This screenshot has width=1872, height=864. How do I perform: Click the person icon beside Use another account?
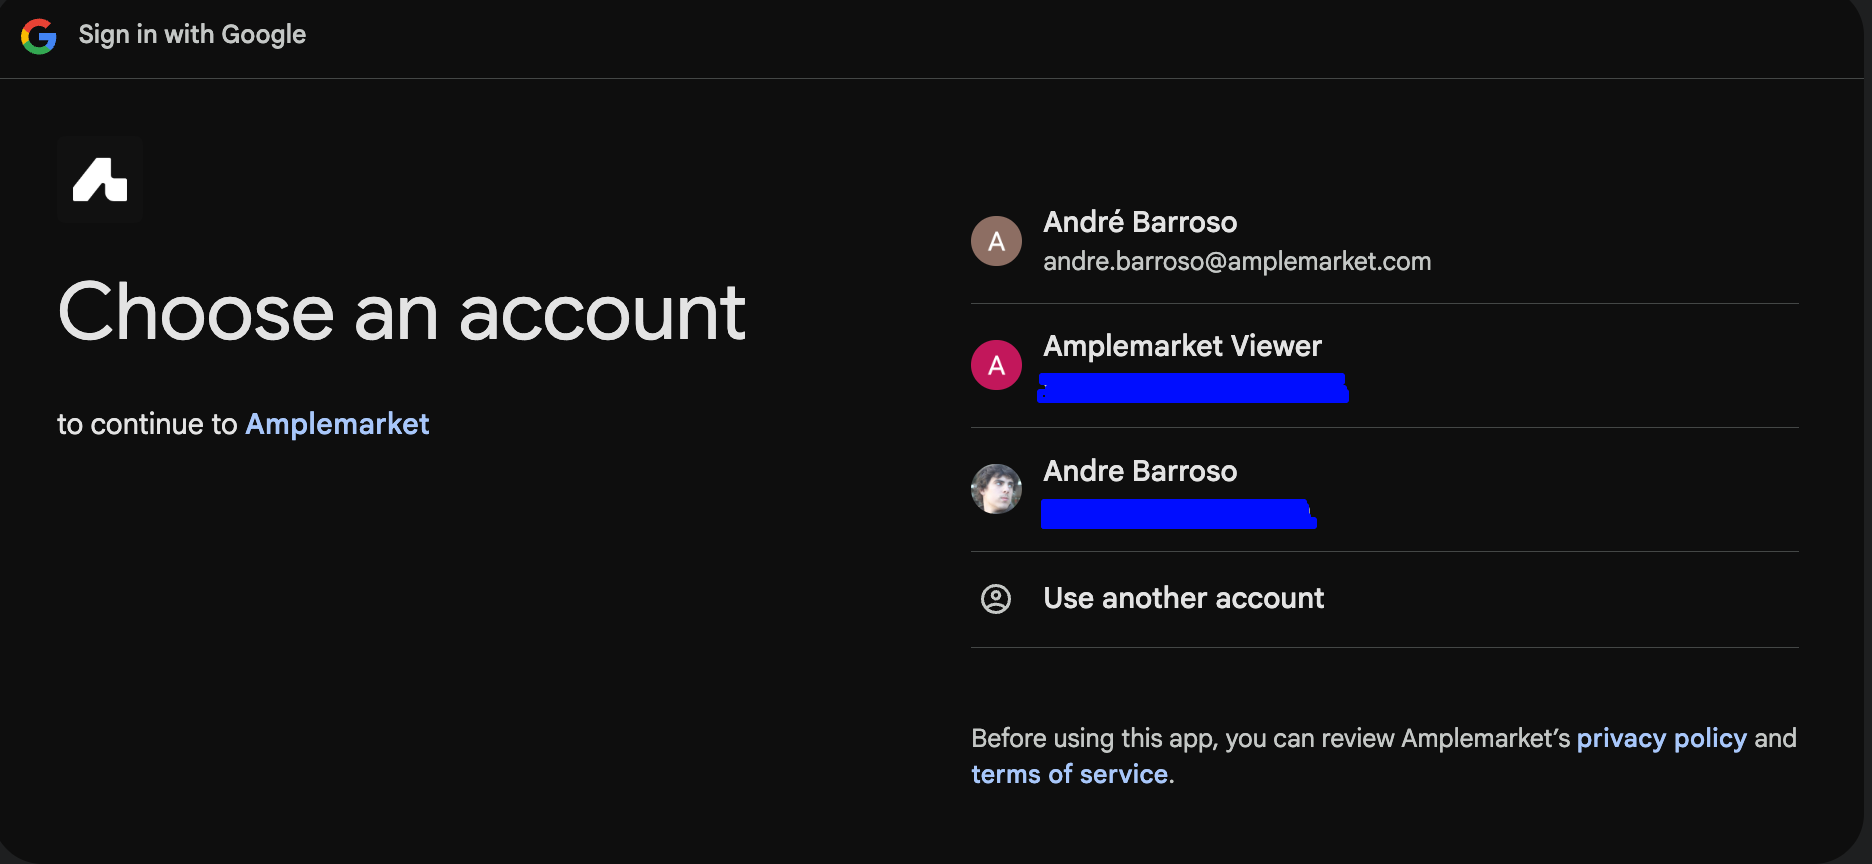click(996, 599)
